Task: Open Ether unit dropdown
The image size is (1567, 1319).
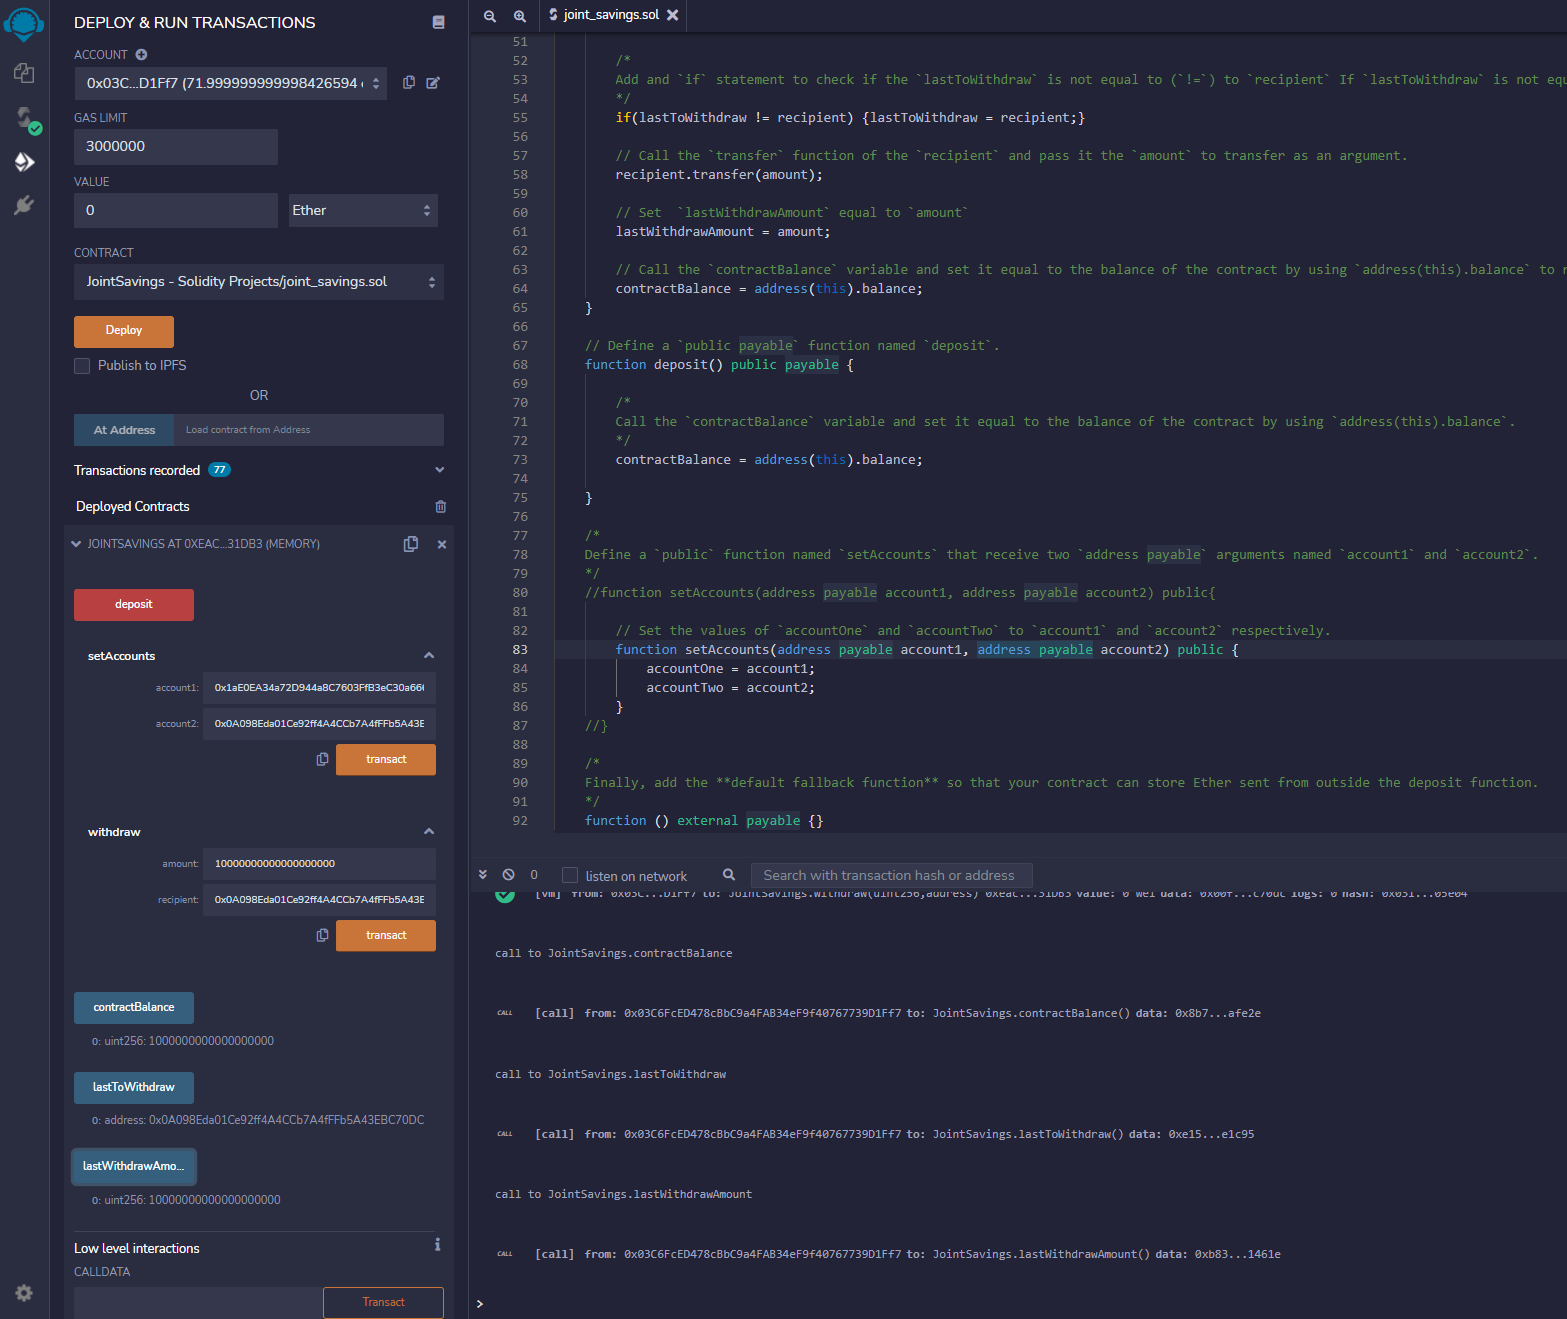Action: pos(363,210)
